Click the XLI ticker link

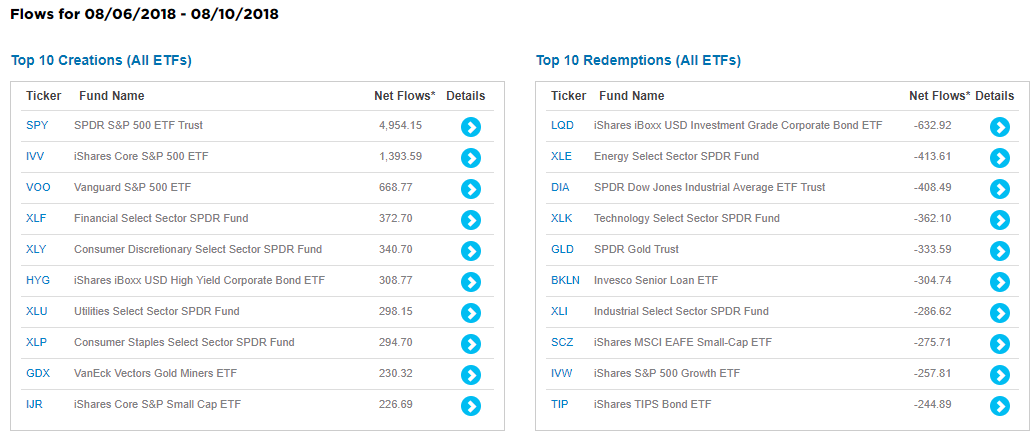559,311
